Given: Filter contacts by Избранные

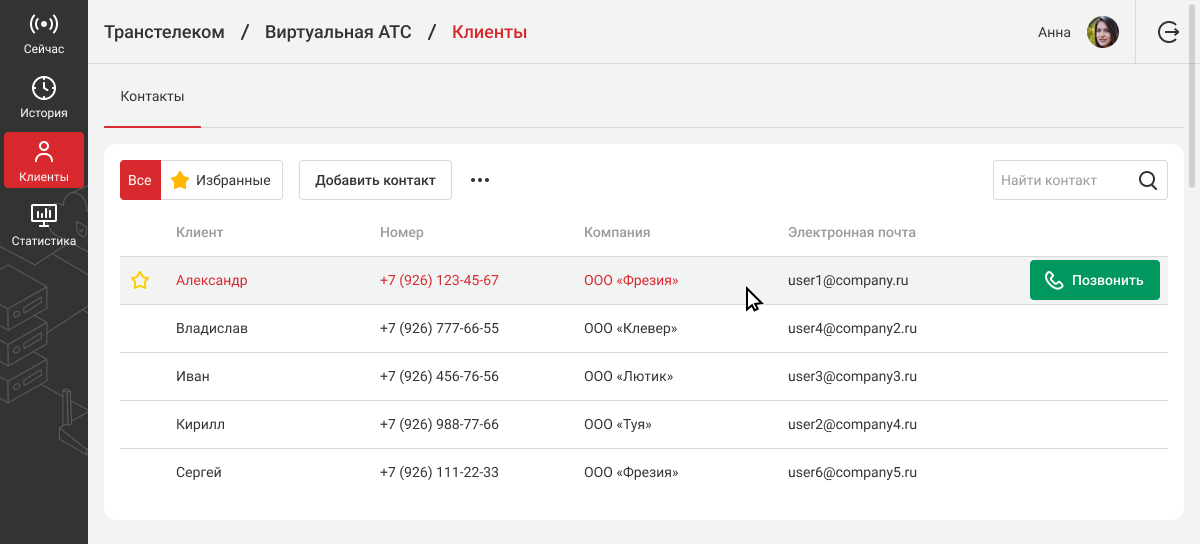Looking at the screenshot, I should coord(222,181).
